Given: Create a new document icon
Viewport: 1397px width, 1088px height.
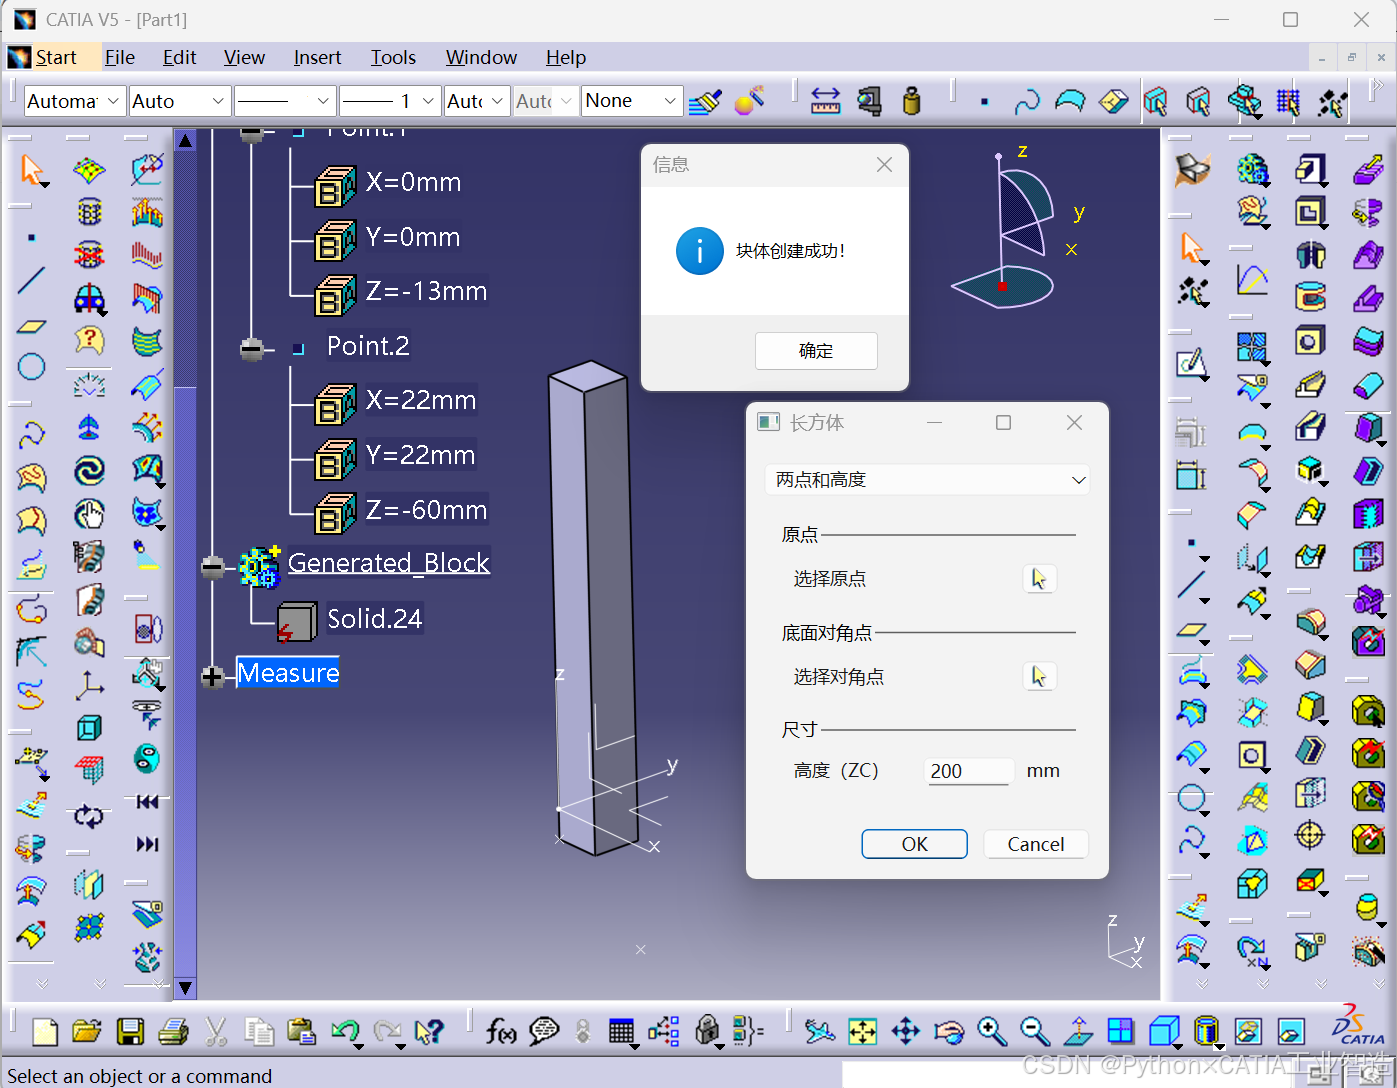Looking at the screenshot, I should pyautogui.click(x=45, y=1031).
